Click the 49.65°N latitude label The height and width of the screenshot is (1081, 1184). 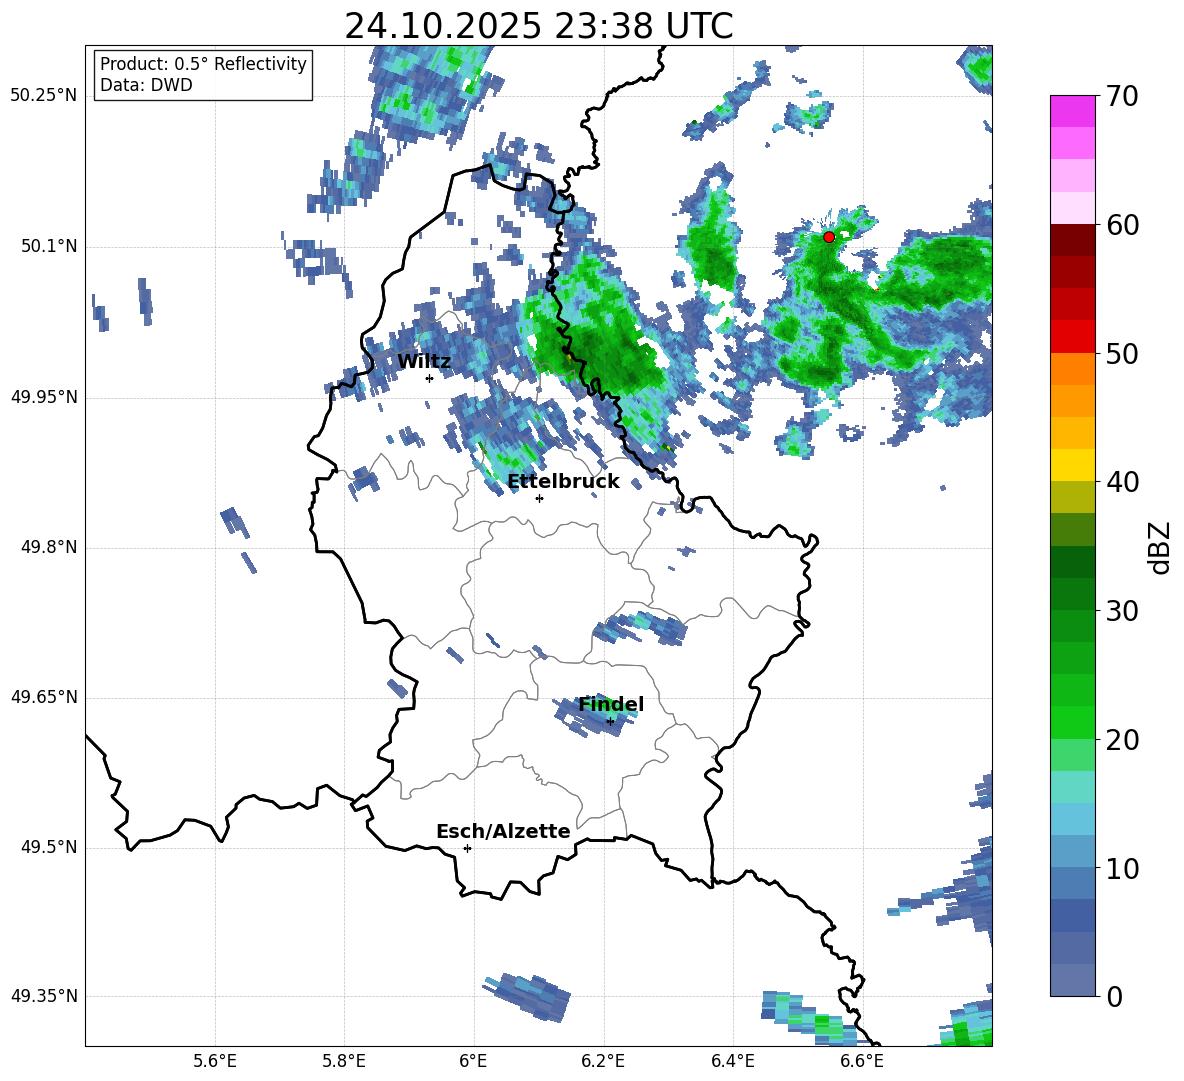(44, 697)
